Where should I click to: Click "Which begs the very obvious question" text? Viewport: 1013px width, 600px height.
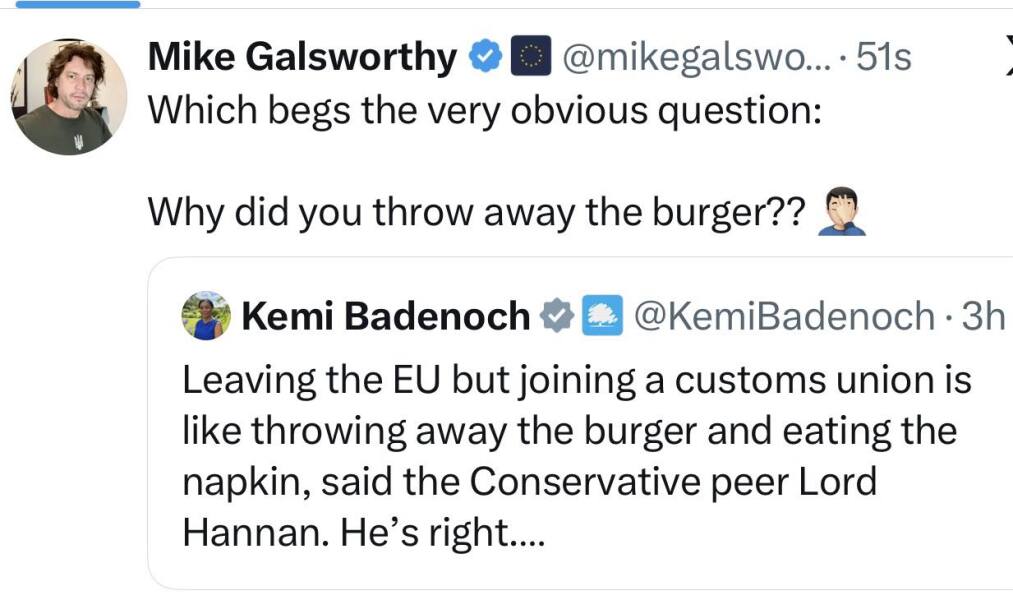pyautogui.click(x=484, y=108)
